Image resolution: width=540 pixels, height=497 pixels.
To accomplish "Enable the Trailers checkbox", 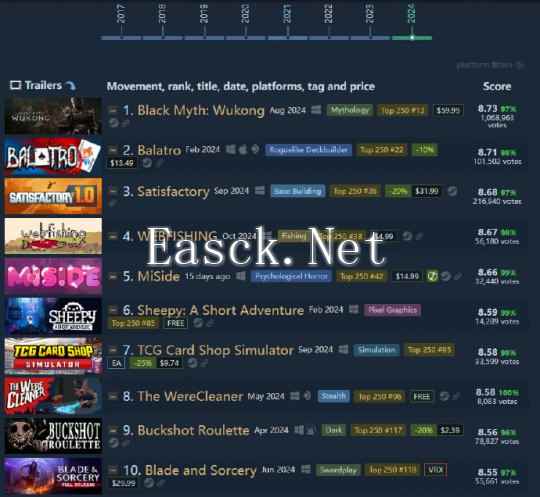I will pyautogui.click(x=15, y=85).
